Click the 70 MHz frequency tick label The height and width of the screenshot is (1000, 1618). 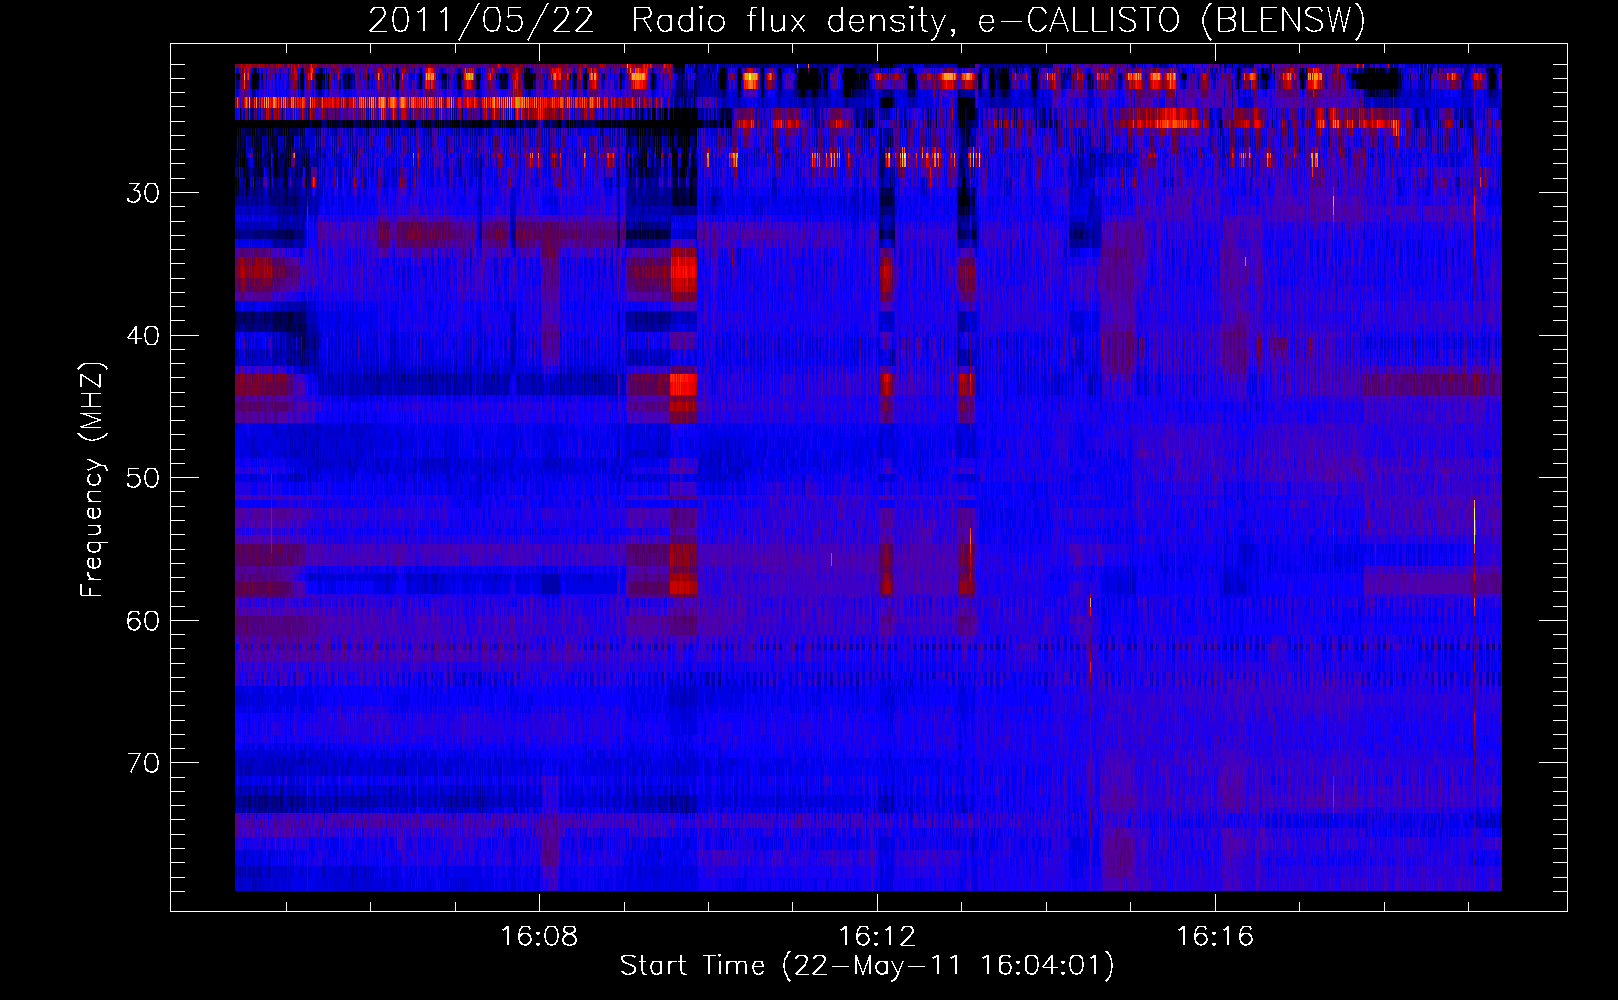click(143, 763)
